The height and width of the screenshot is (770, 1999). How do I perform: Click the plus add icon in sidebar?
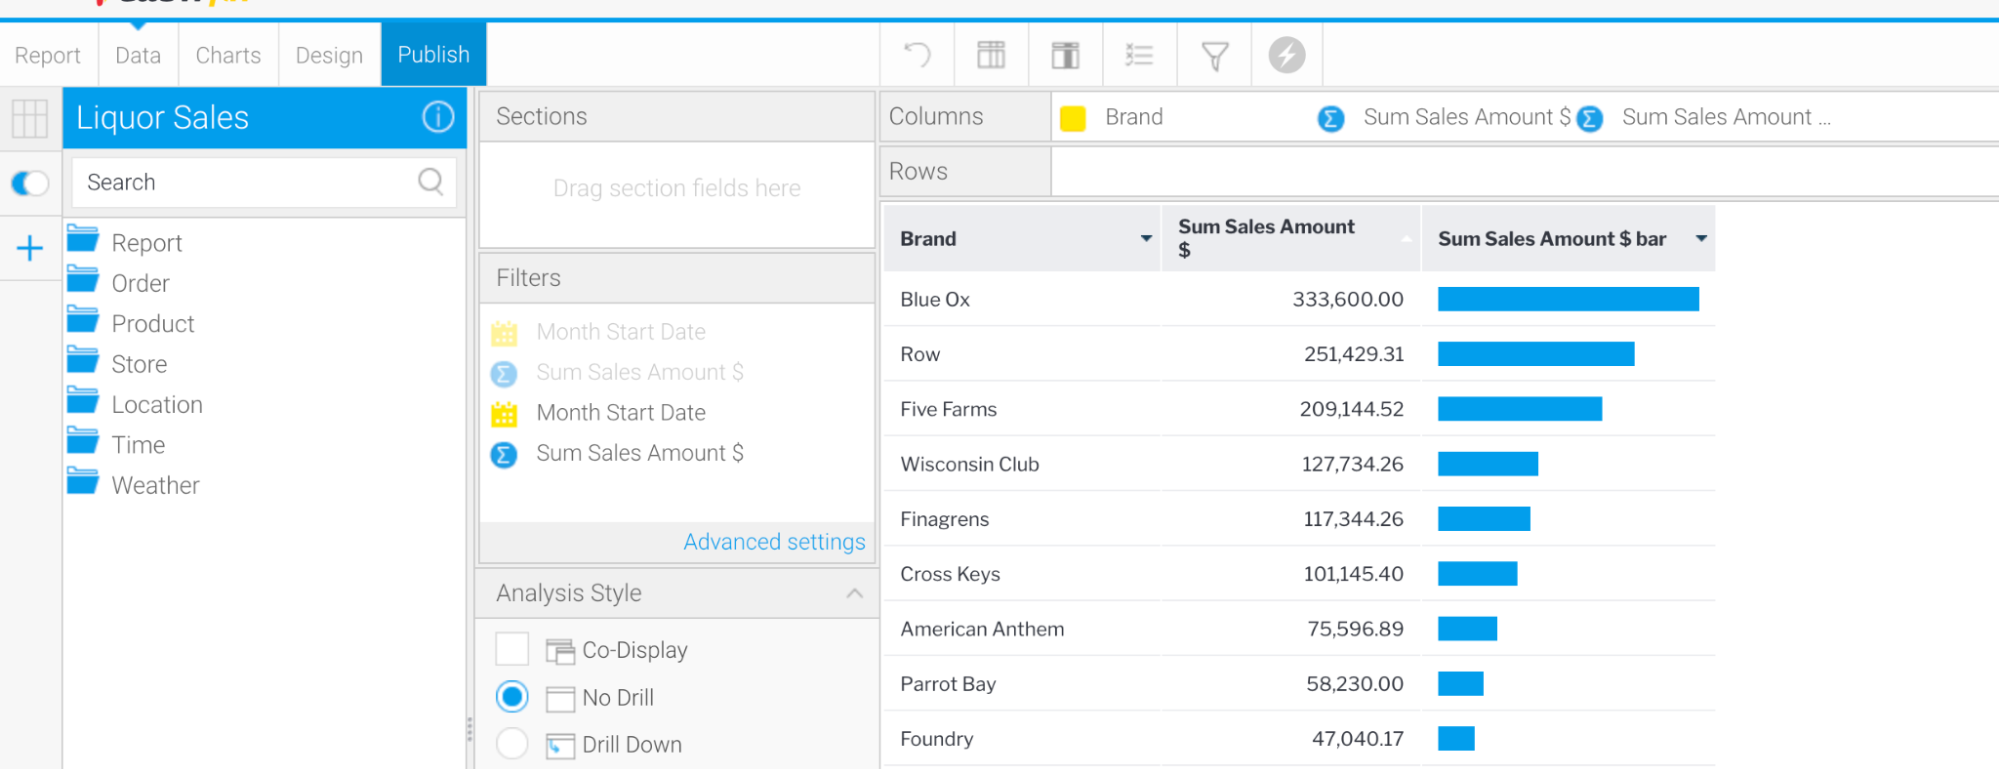(x=30, y=248)
